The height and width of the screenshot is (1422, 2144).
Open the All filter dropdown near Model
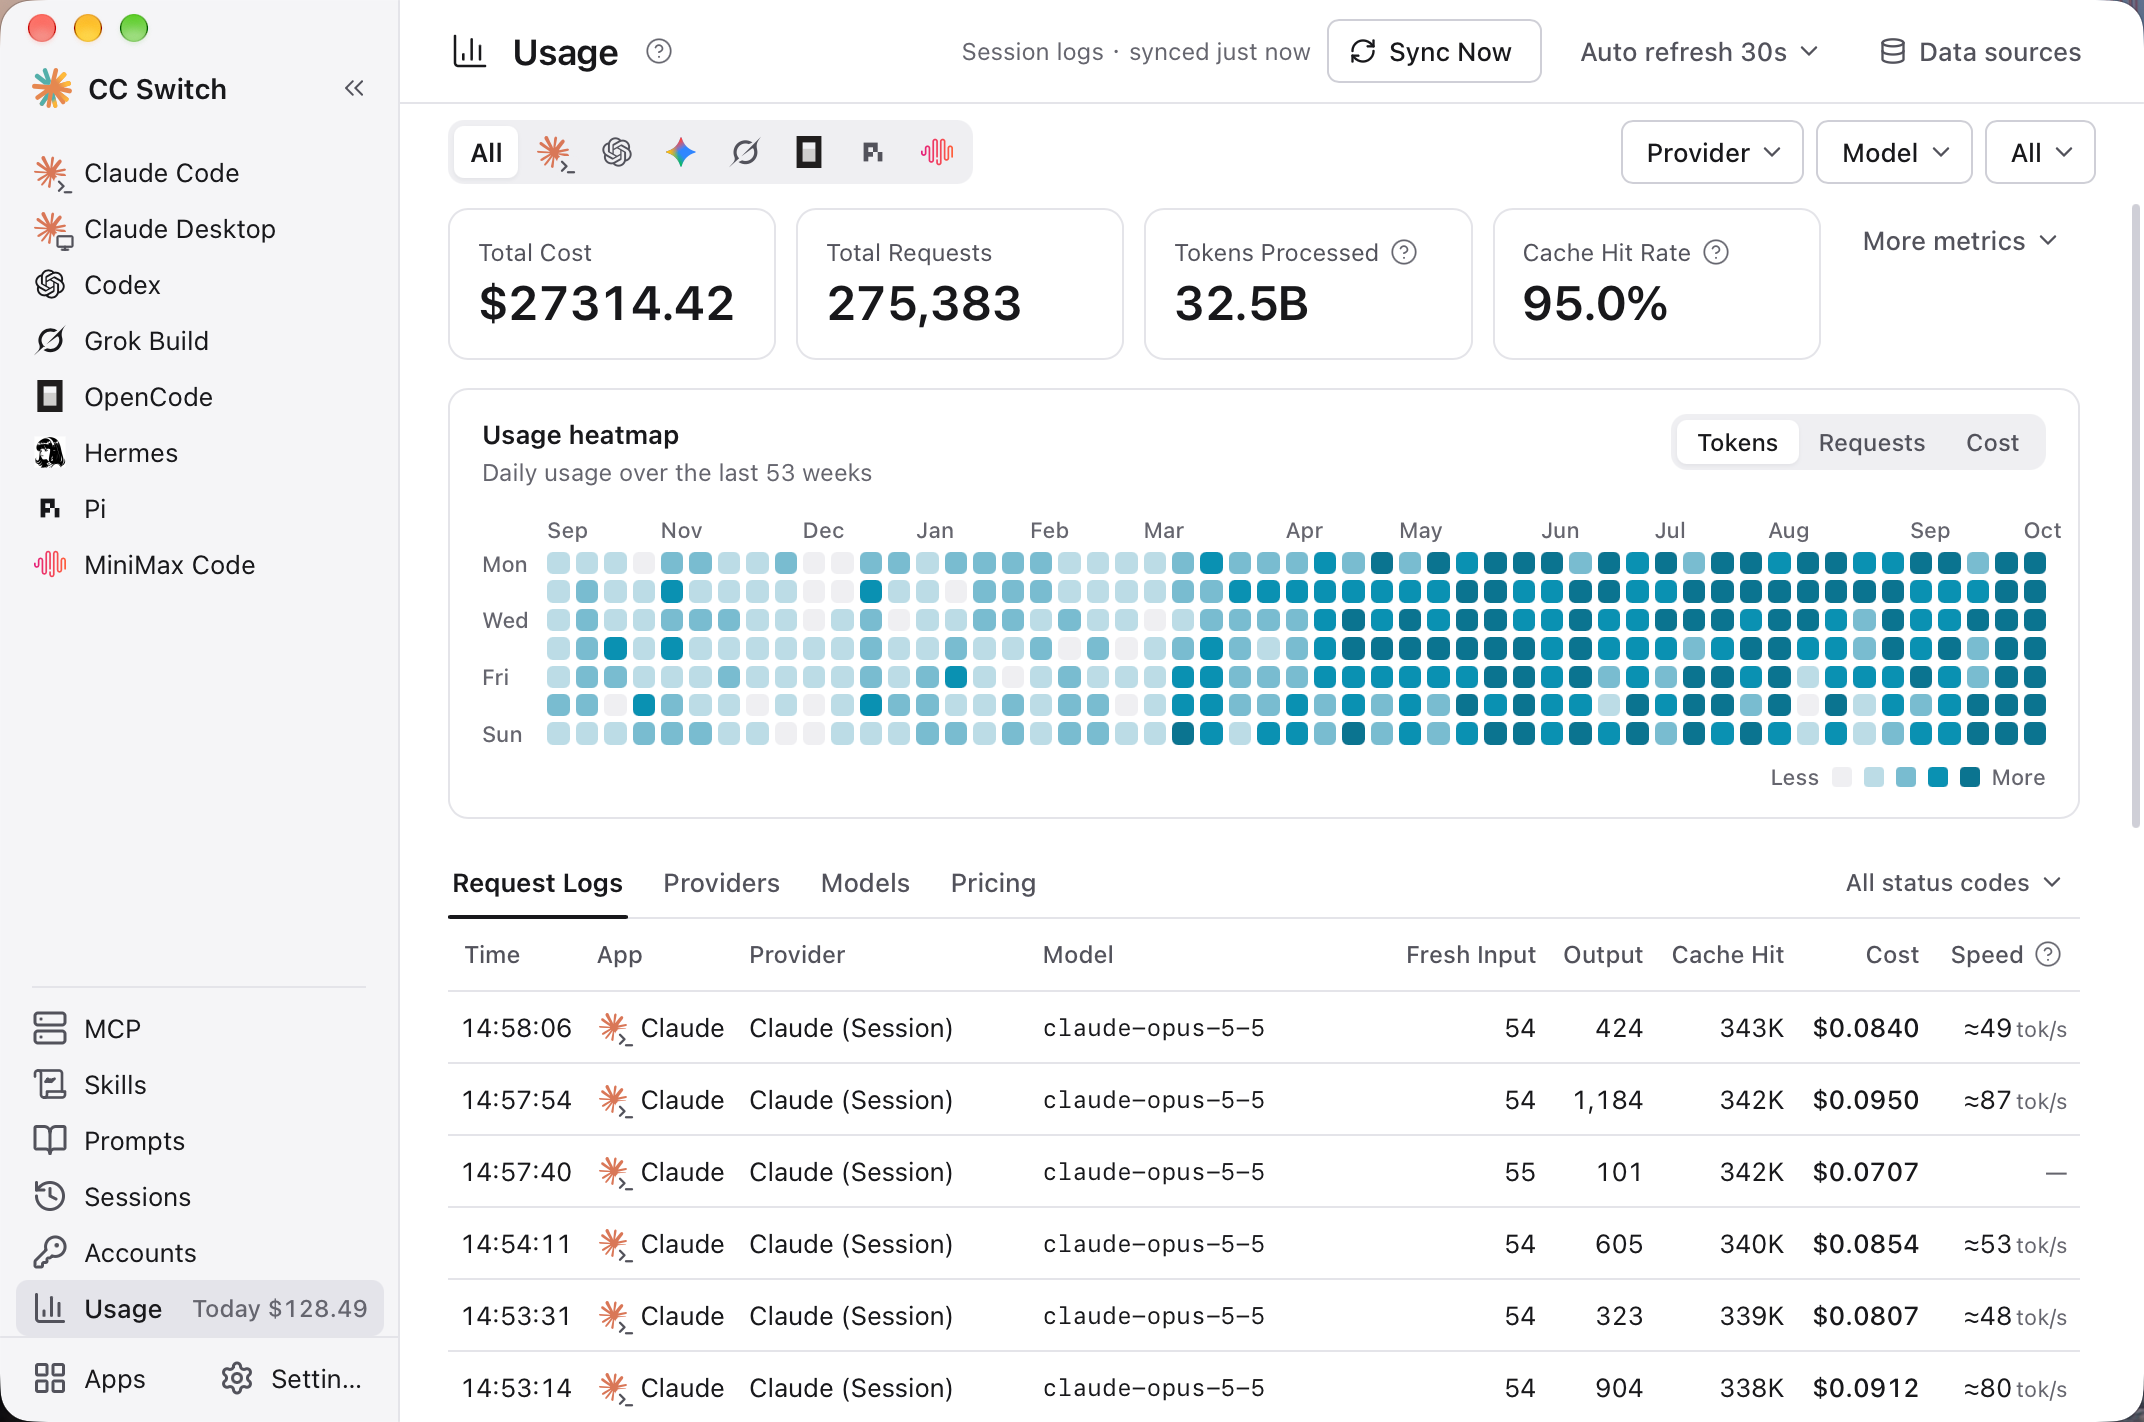2040,153
